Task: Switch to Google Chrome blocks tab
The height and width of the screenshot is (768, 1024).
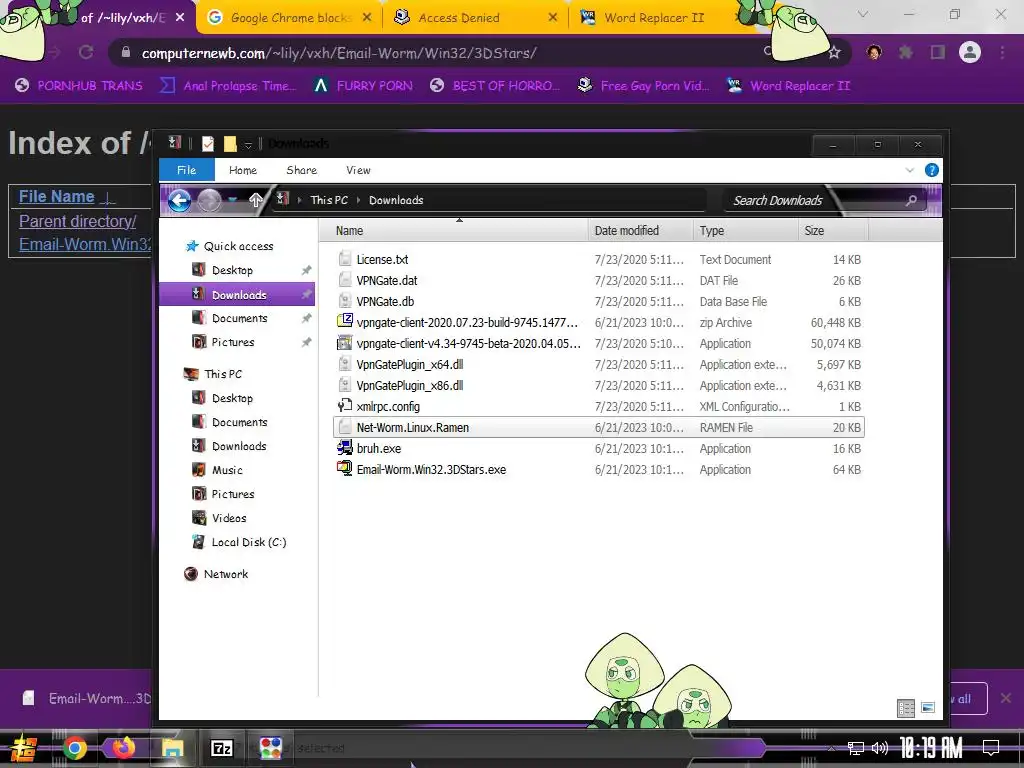Action: (289, 18)
